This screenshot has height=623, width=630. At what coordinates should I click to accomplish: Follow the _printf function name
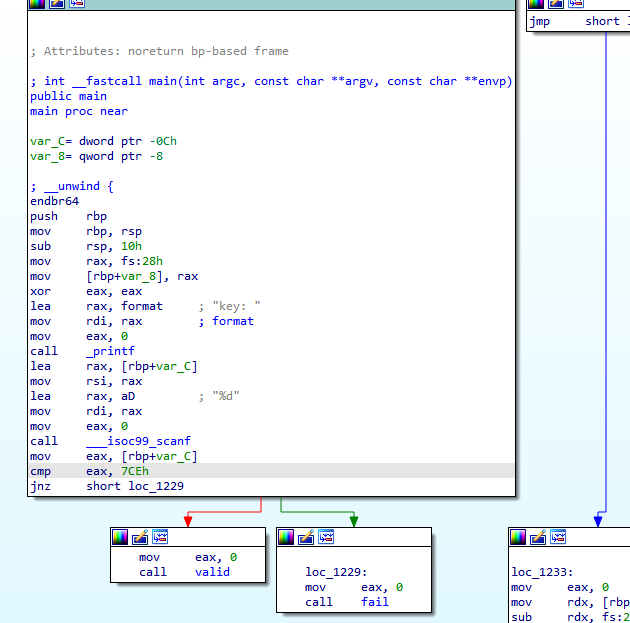click(x=110, y=351)
